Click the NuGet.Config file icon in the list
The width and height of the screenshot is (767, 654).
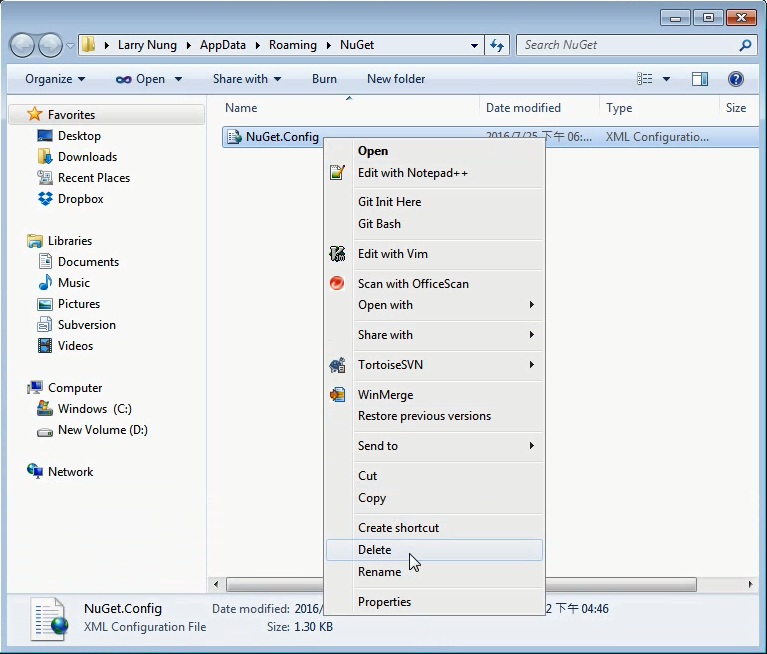[234, 136]
